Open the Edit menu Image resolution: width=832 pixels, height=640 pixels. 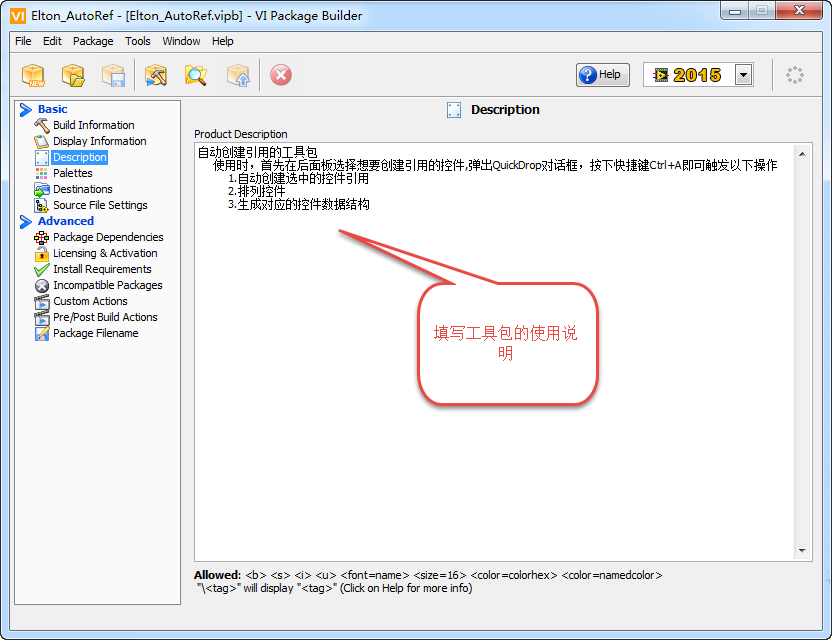pyautogui.click(x=52, y=41)
